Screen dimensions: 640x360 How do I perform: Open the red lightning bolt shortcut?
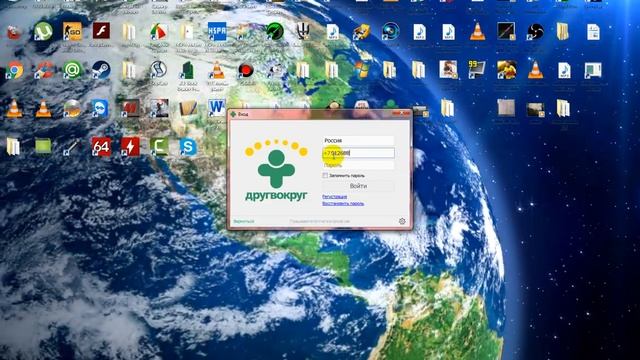[130, 147]
